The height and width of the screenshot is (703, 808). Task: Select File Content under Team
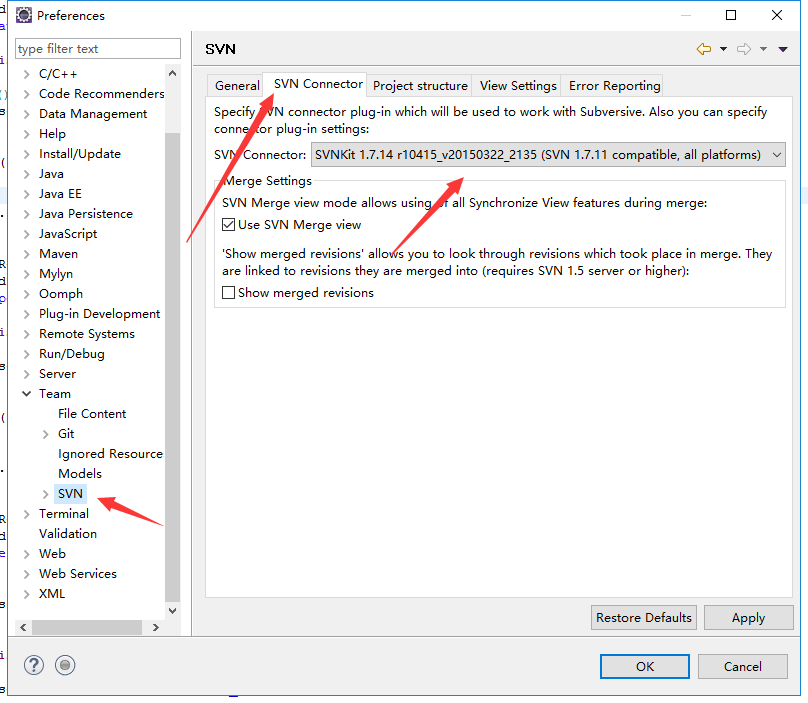click(92, 414)
